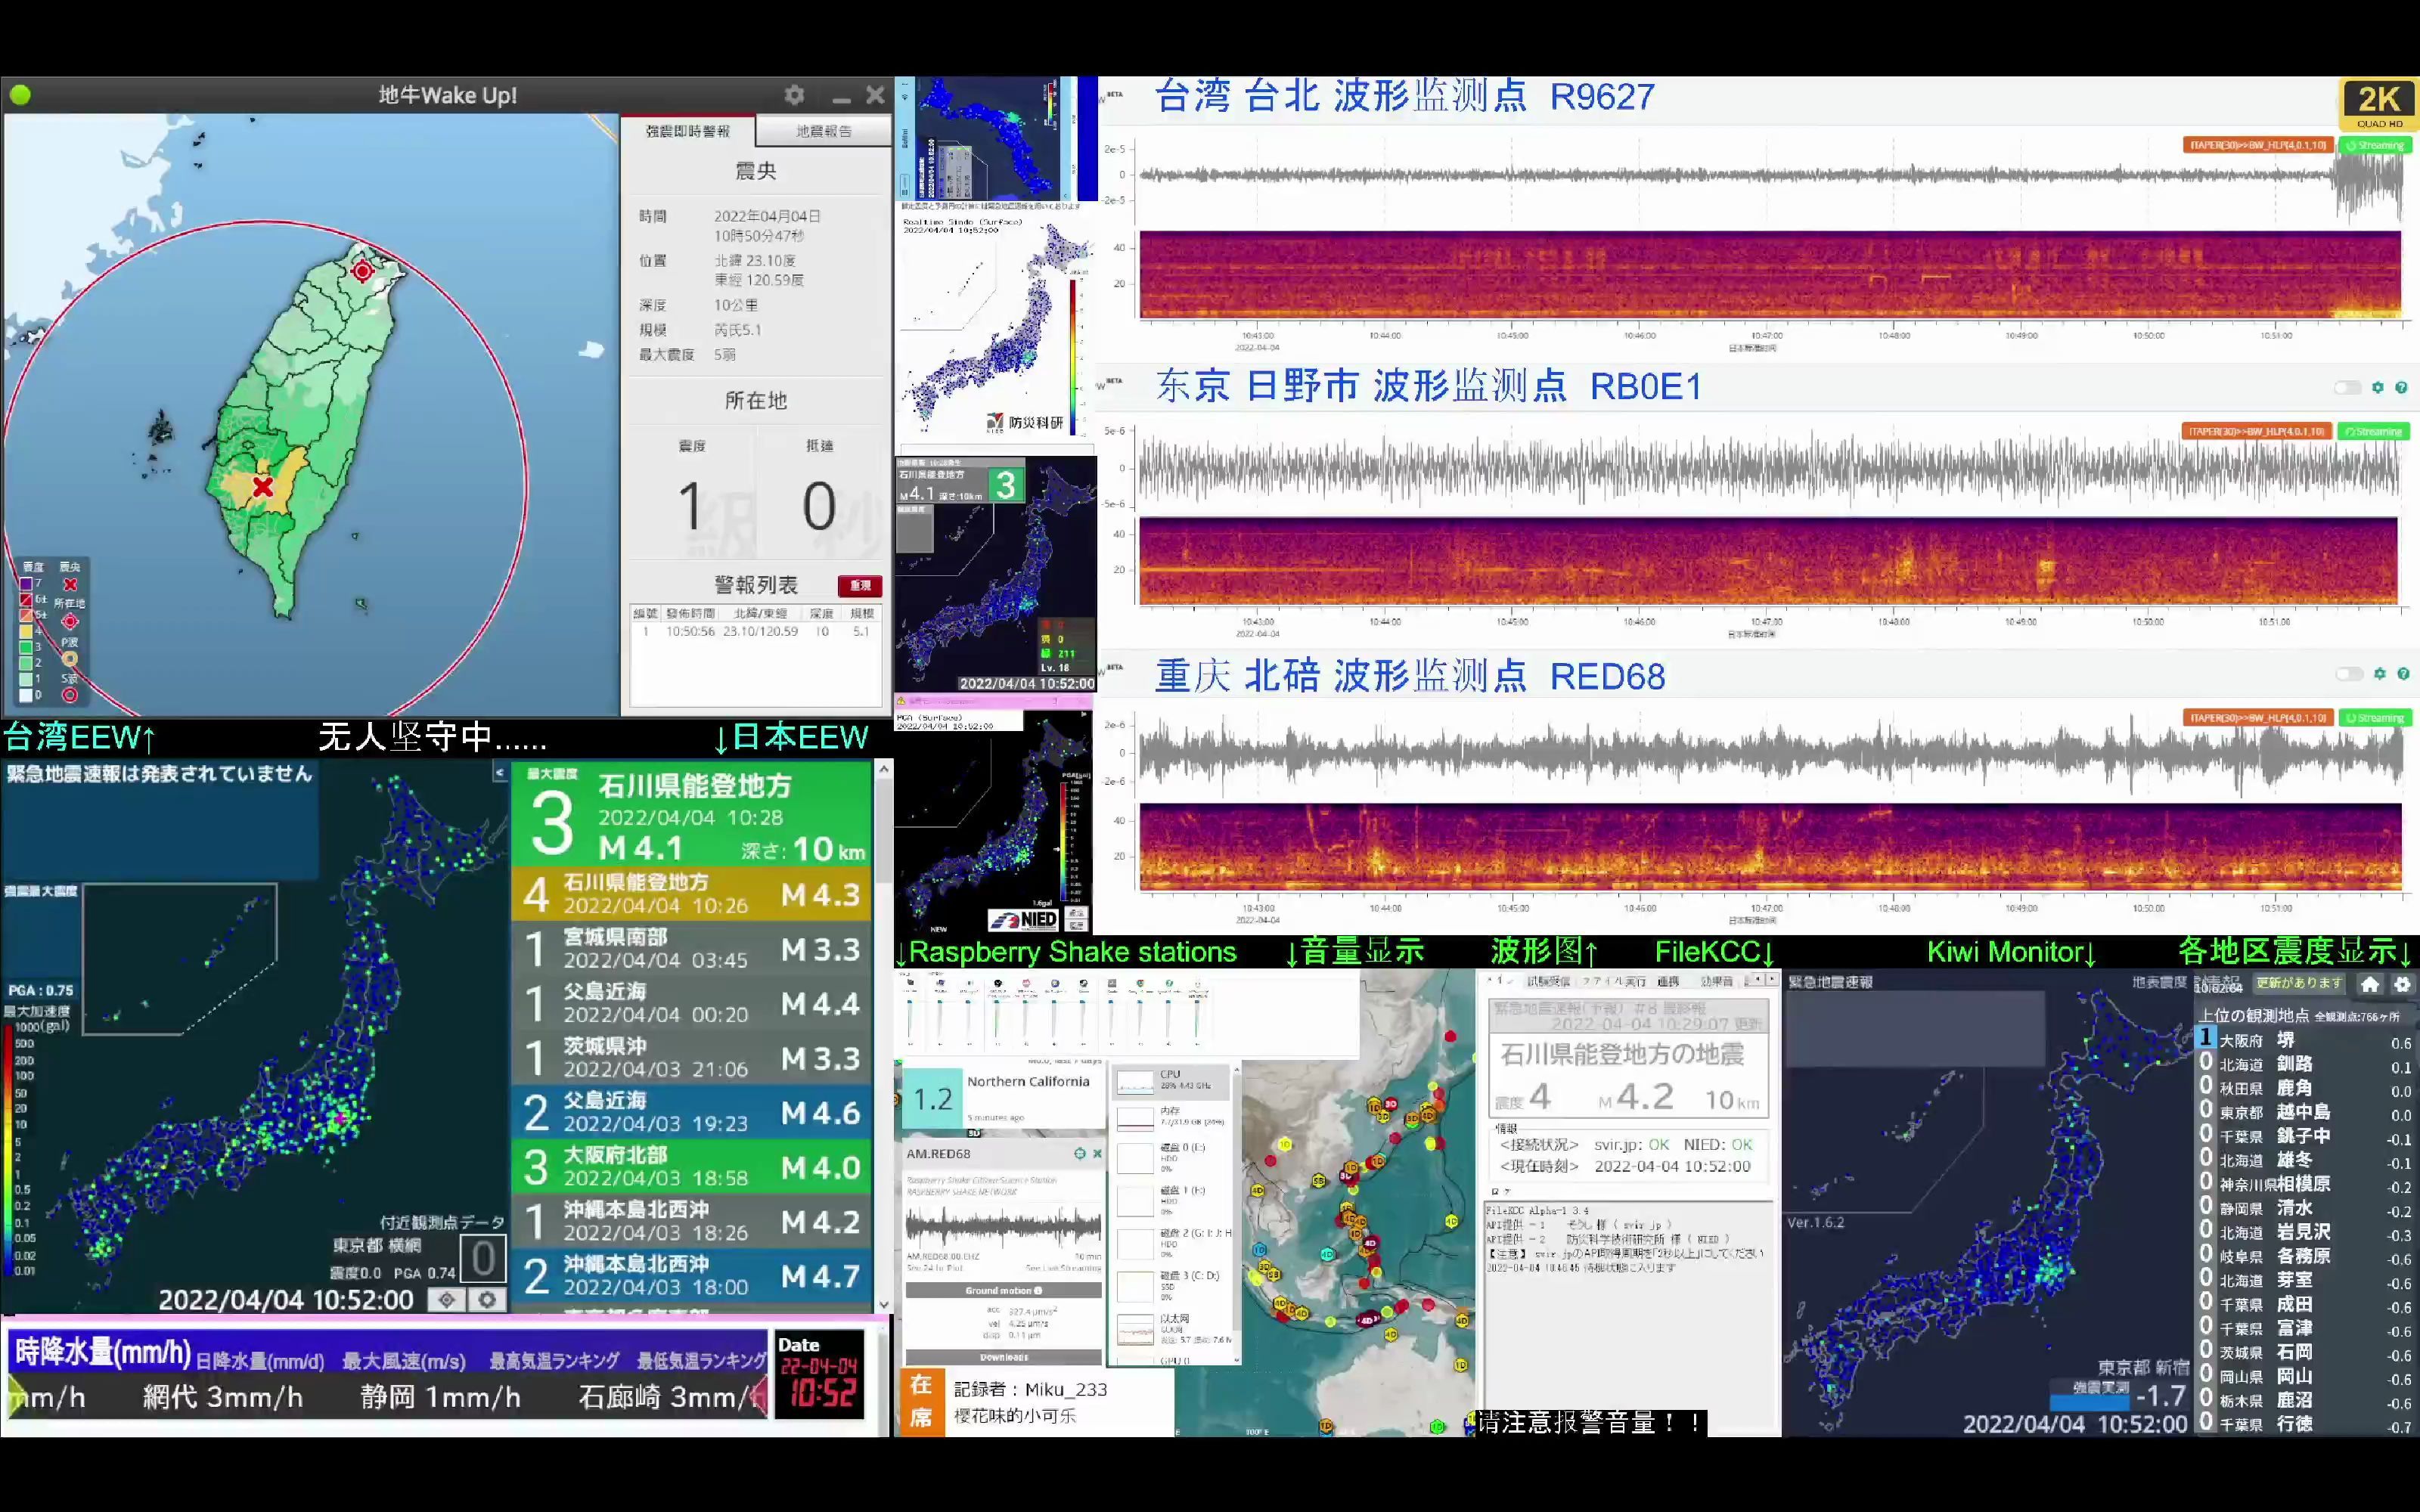The width and height of the screenshot is (2420, 1512).
Task: Select 最大風速(m/s) weather tab
Action: tap(404, 1361)
